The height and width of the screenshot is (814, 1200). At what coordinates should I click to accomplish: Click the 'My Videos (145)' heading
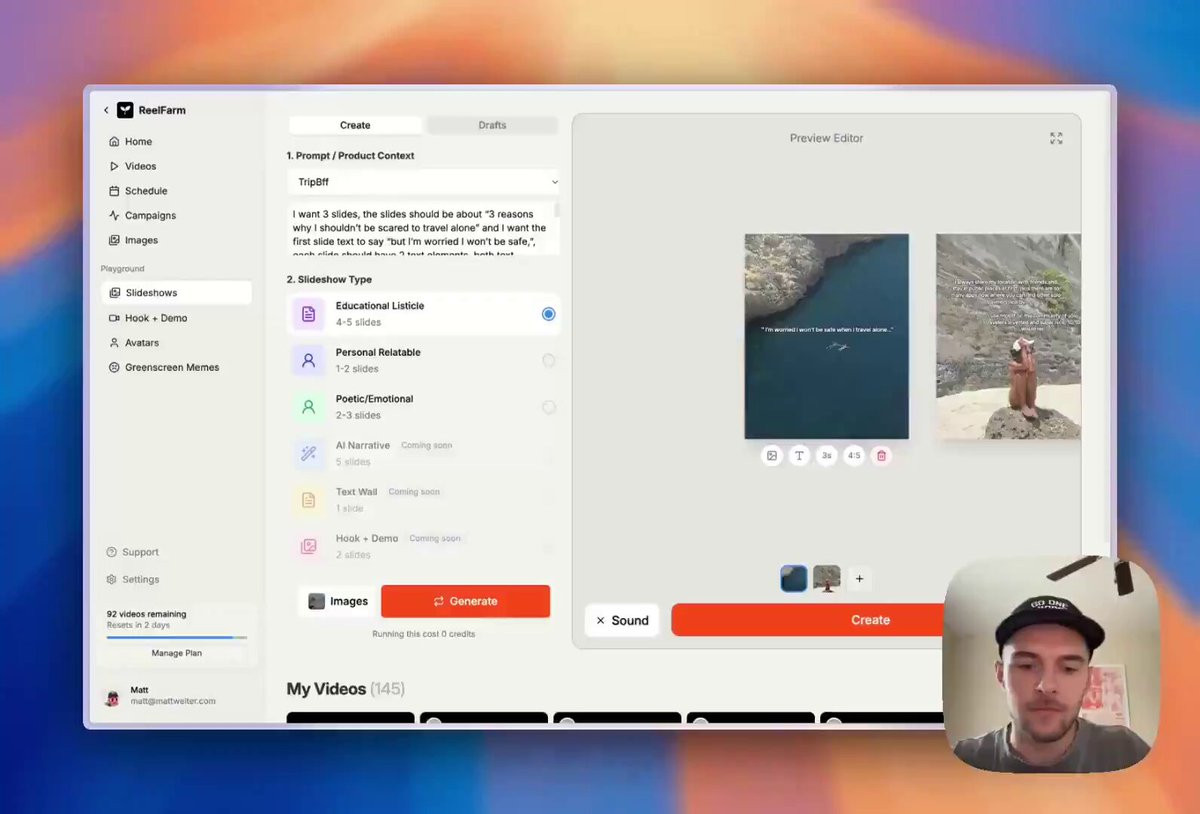point(345,689)
